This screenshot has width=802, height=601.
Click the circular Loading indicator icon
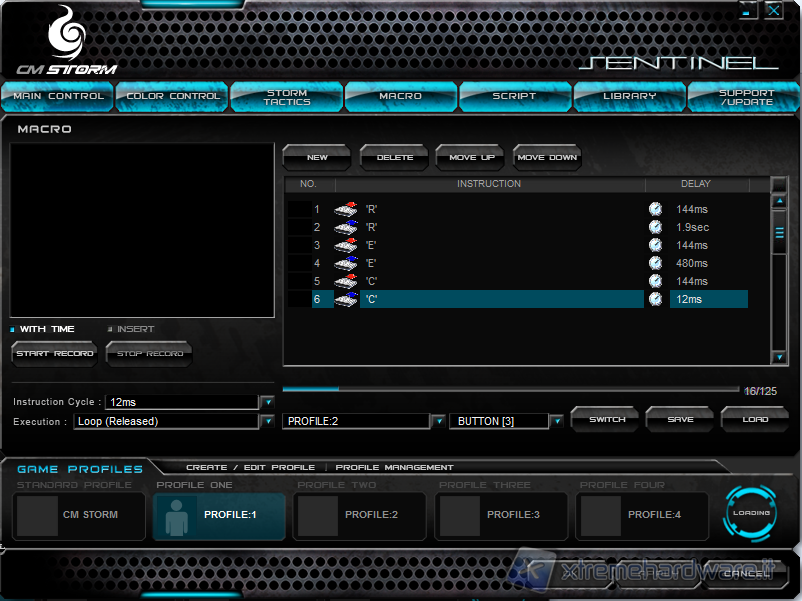tap(750, 513)
